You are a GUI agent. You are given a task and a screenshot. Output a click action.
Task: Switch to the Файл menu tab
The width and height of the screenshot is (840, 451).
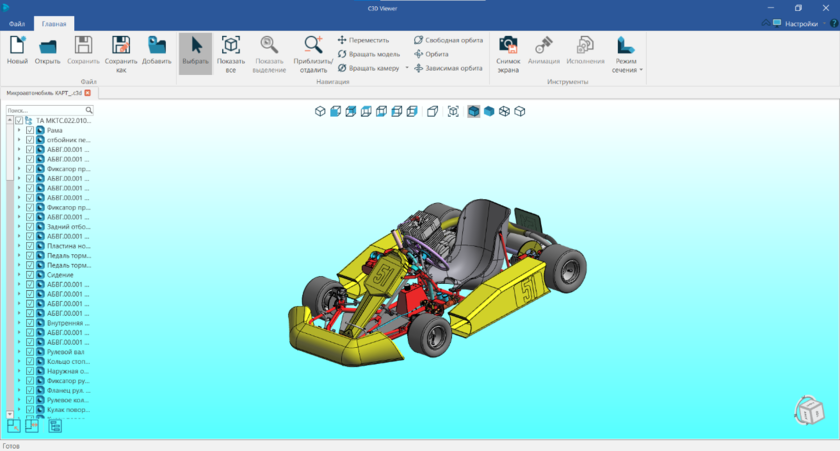click(x=17, y=23)
